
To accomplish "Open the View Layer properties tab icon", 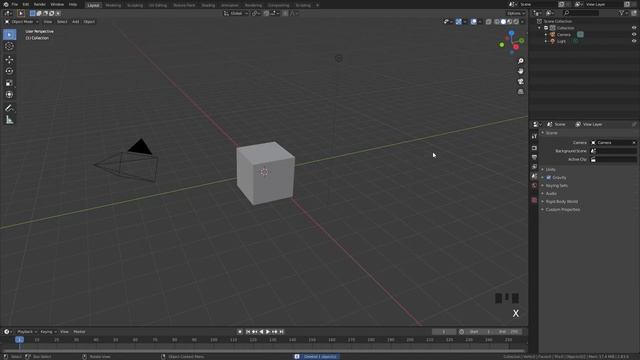I will (x=534, y=167).
